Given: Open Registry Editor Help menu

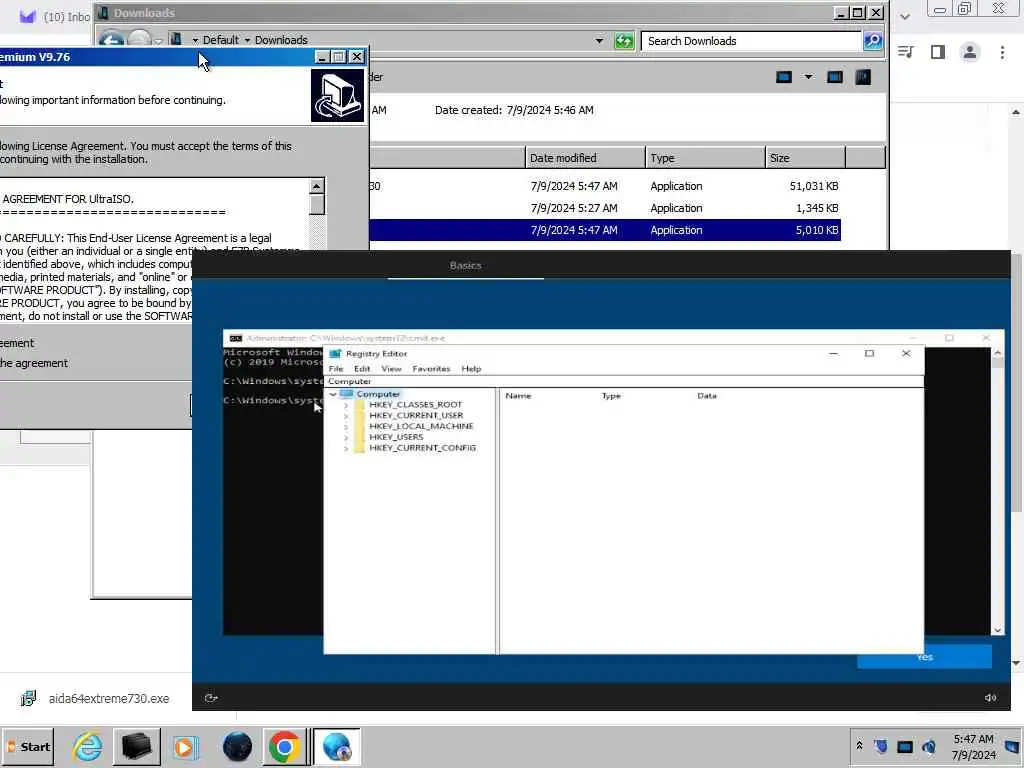Looking at the screenshot, I should coord(471,369).
